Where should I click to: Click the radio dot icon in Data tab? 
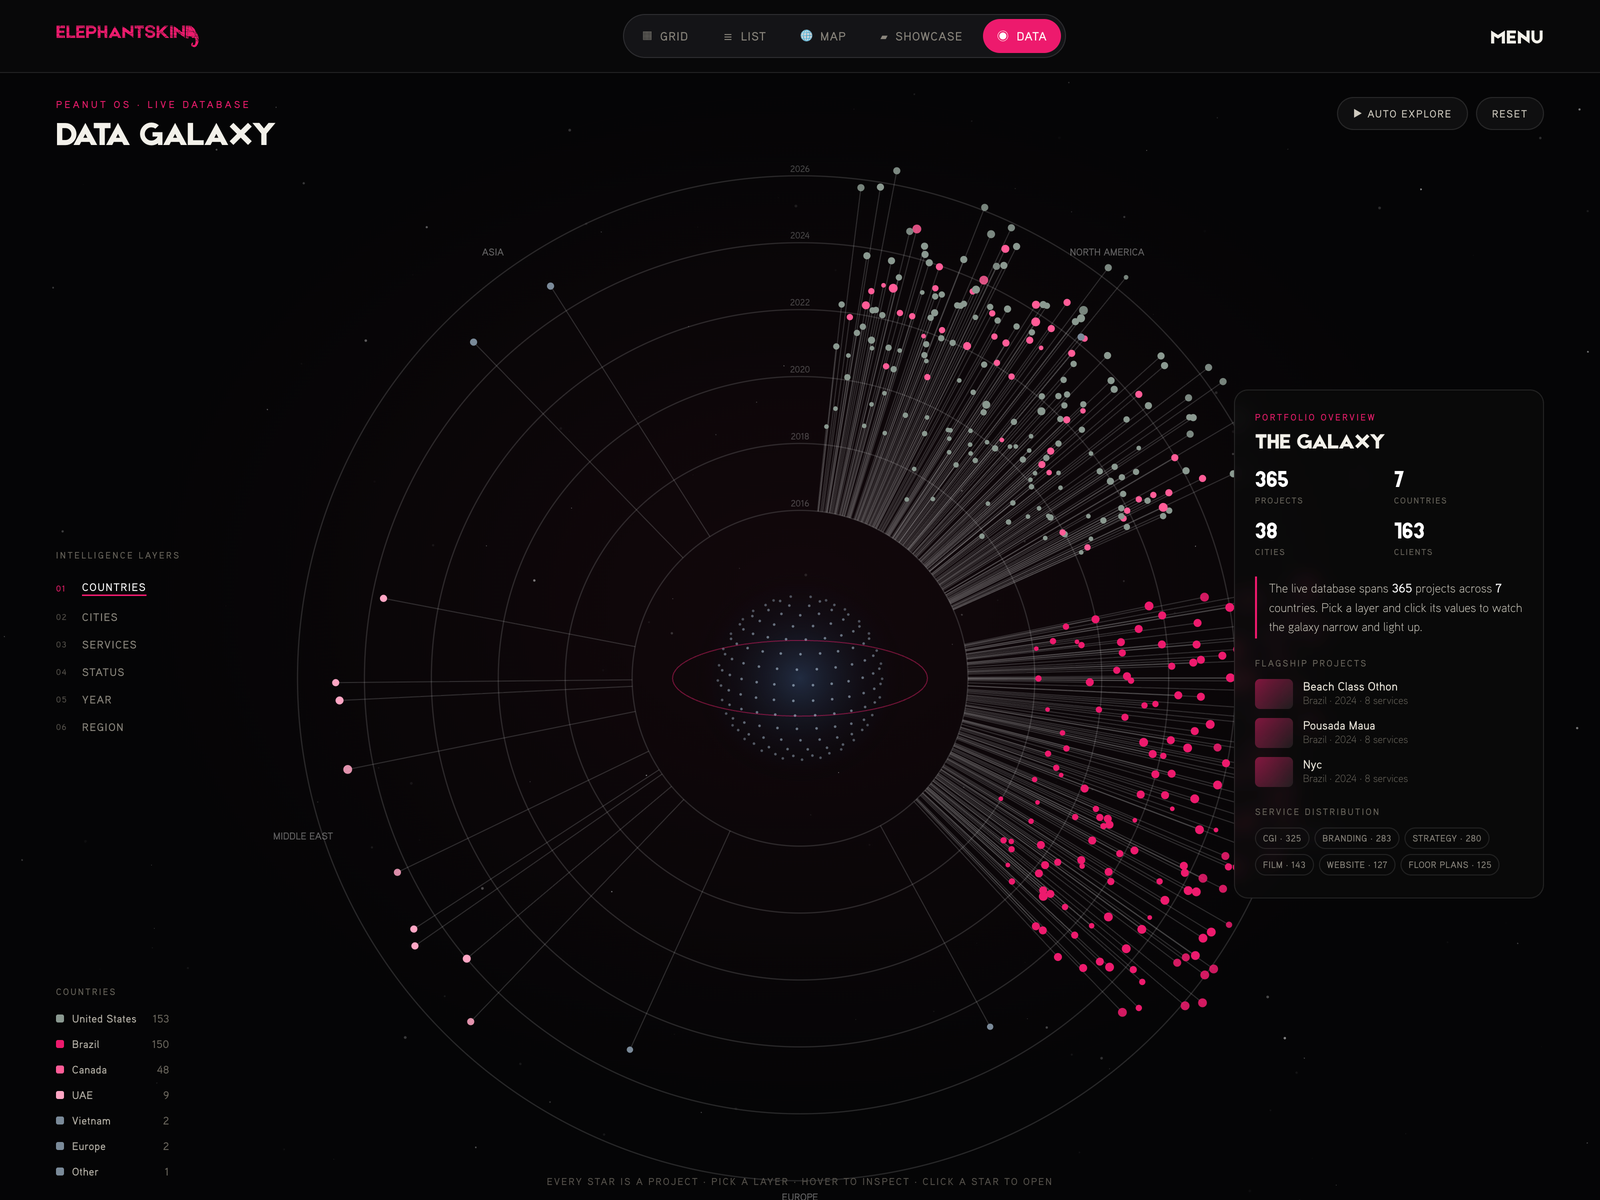point(1003,36)
